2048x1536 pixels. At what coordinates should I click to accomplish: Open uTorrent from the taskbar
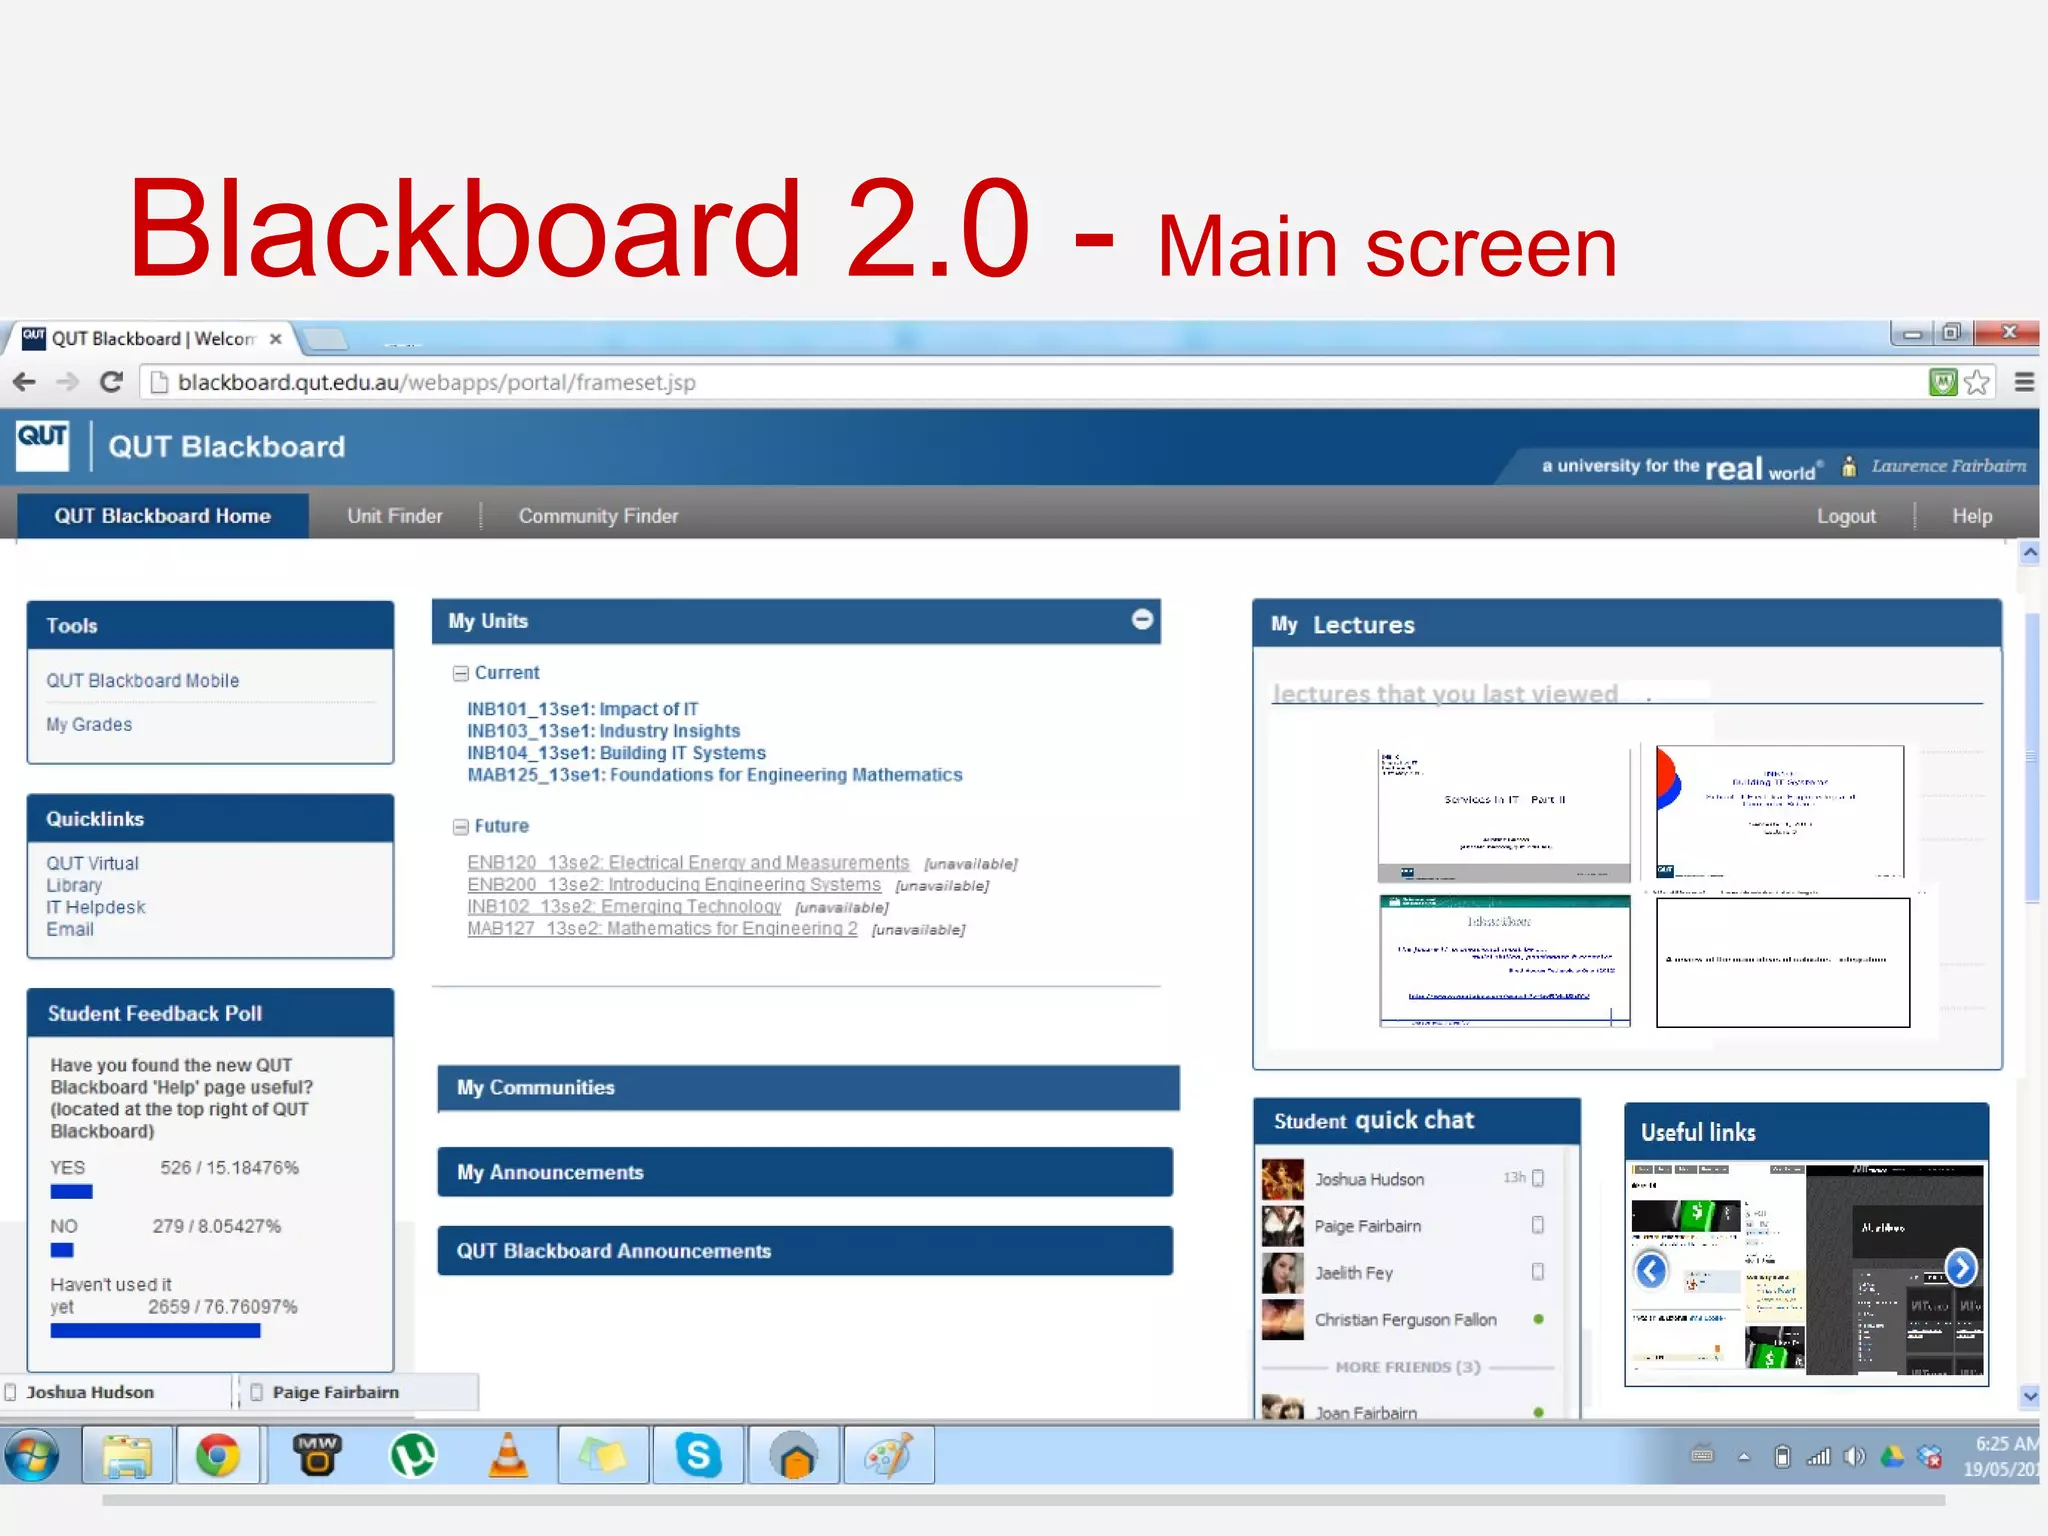[412, 1455]
